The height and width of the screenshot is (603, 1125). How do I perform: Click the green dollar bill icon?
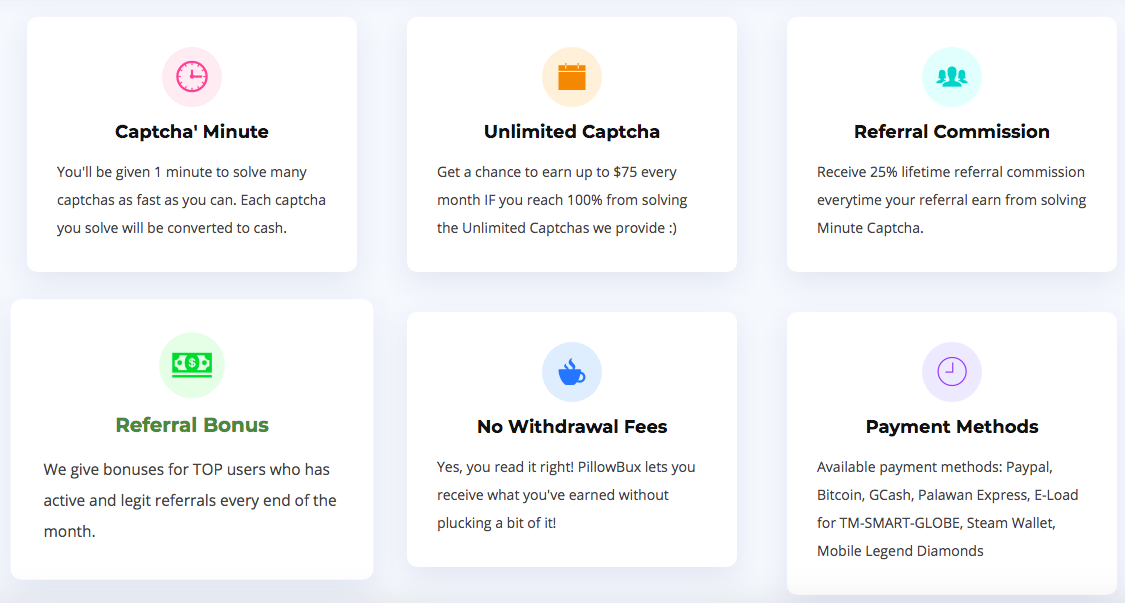[192, 365]
